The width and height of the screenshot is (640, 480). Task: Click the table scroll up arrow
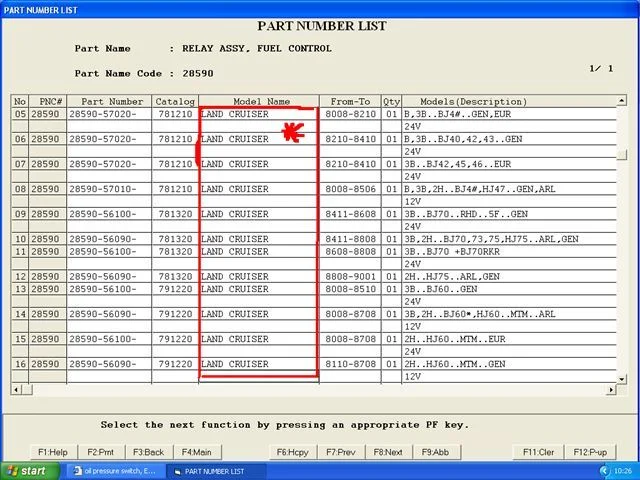pos(621,100)
